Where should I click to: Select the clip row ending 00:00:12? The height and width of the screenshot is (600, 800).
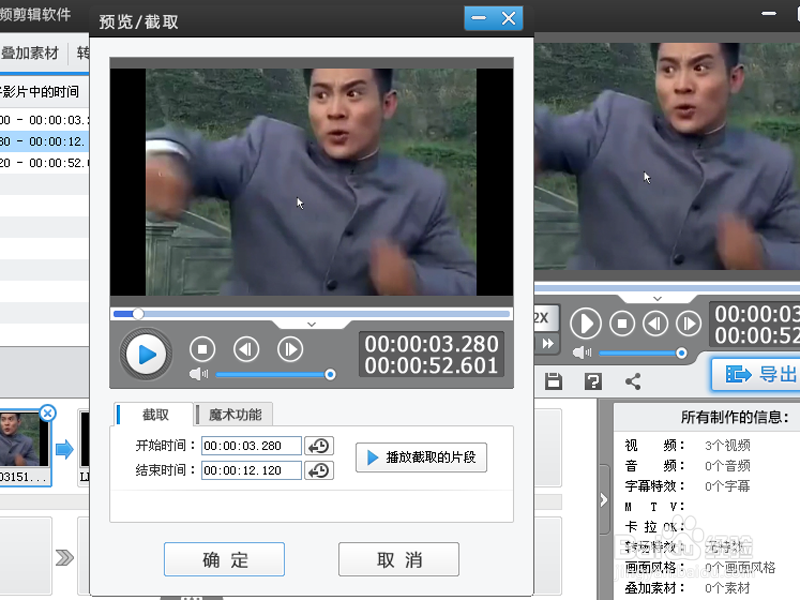pos(44,141)
